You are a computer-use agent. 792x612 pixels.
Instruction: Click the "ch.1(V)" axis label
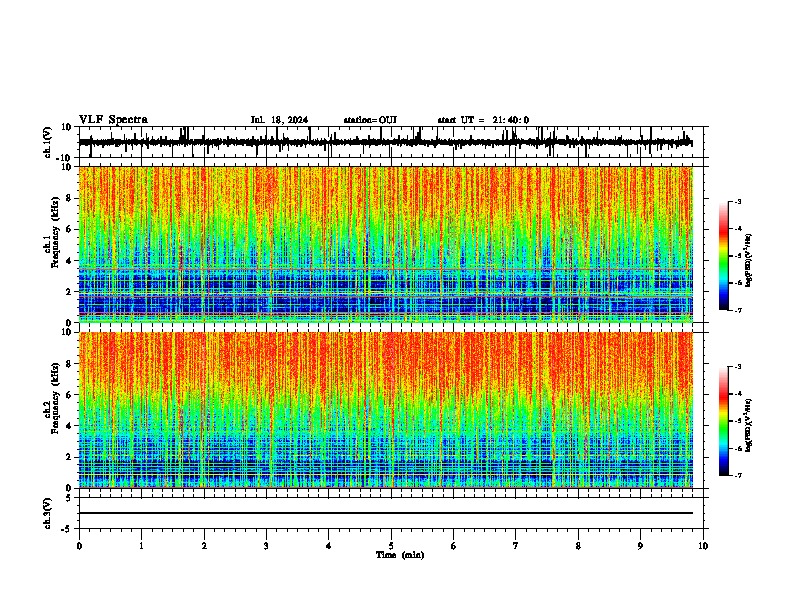[48, 142]
